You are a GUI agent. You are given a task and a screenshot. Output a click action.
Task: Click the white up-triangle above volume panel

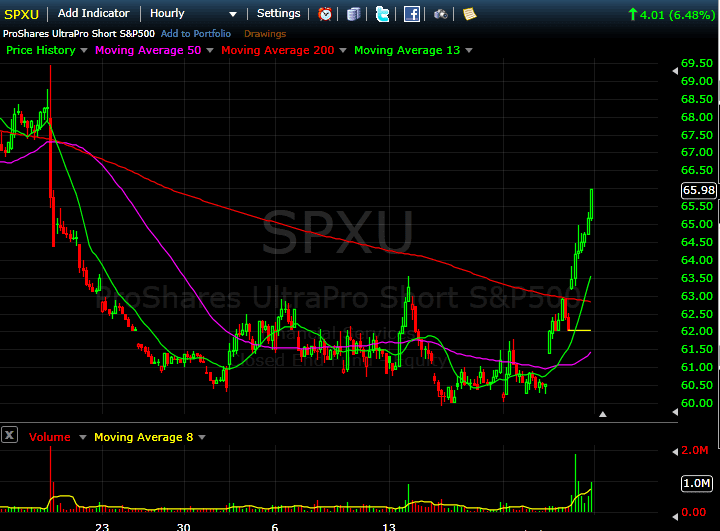(602, 413)
